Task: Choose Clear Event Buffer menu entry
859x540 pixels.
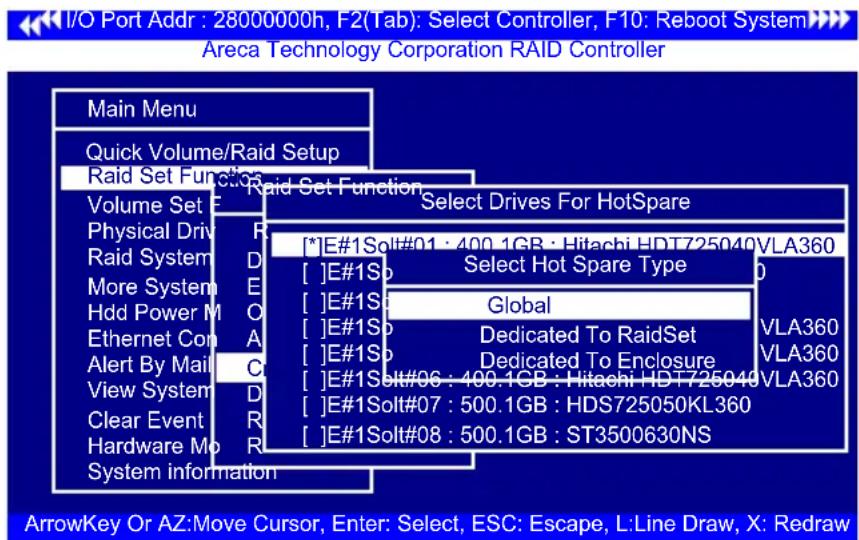Action: click(146, 421)
